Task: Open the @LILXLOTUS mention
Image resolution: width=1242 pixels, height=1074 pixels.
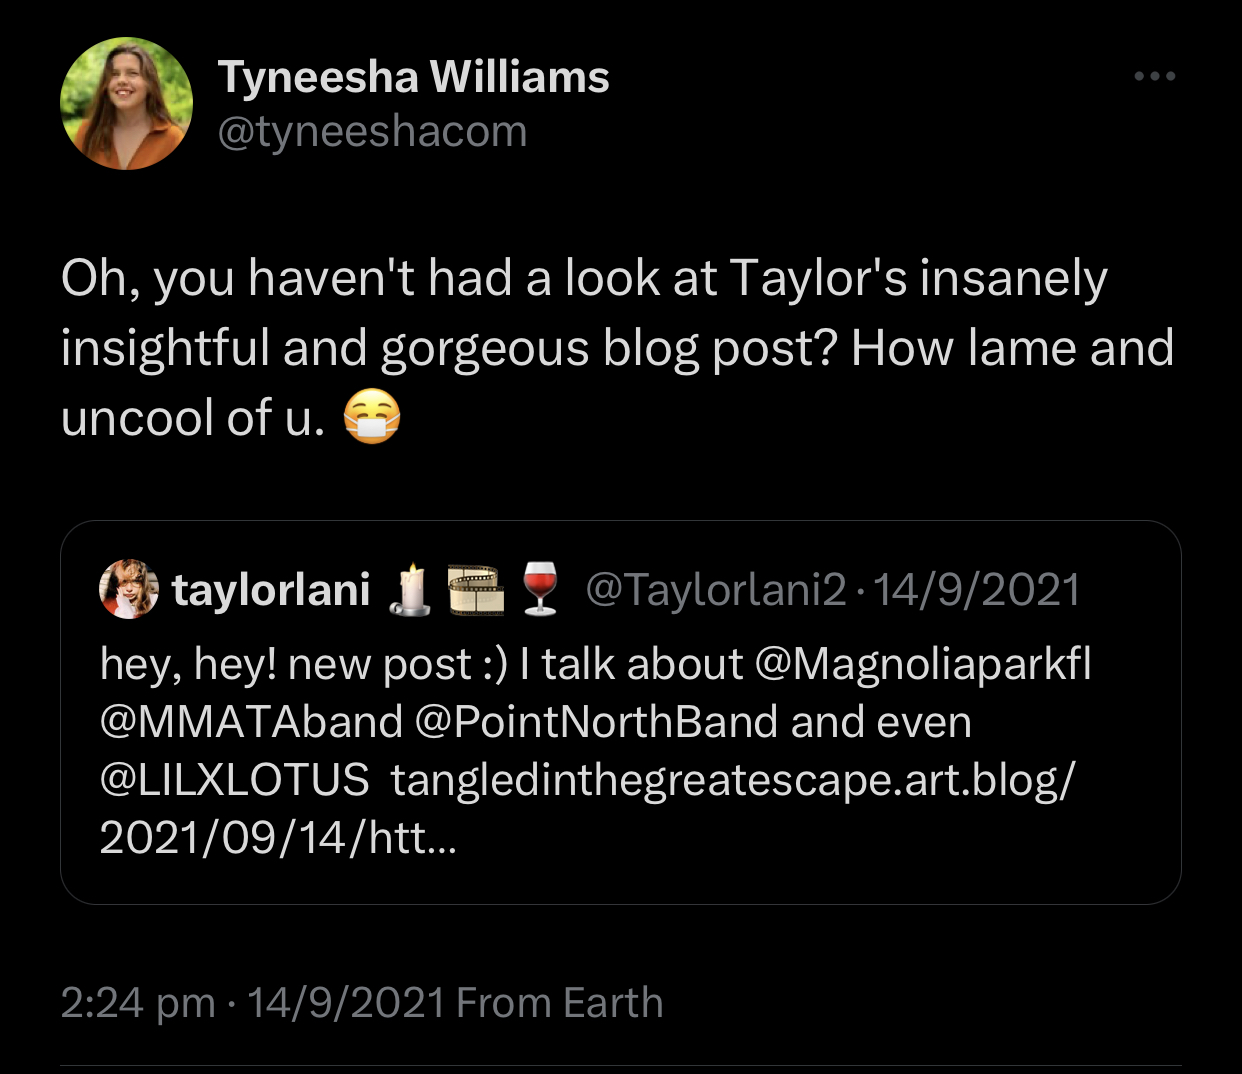Action: tap(234, 780)
